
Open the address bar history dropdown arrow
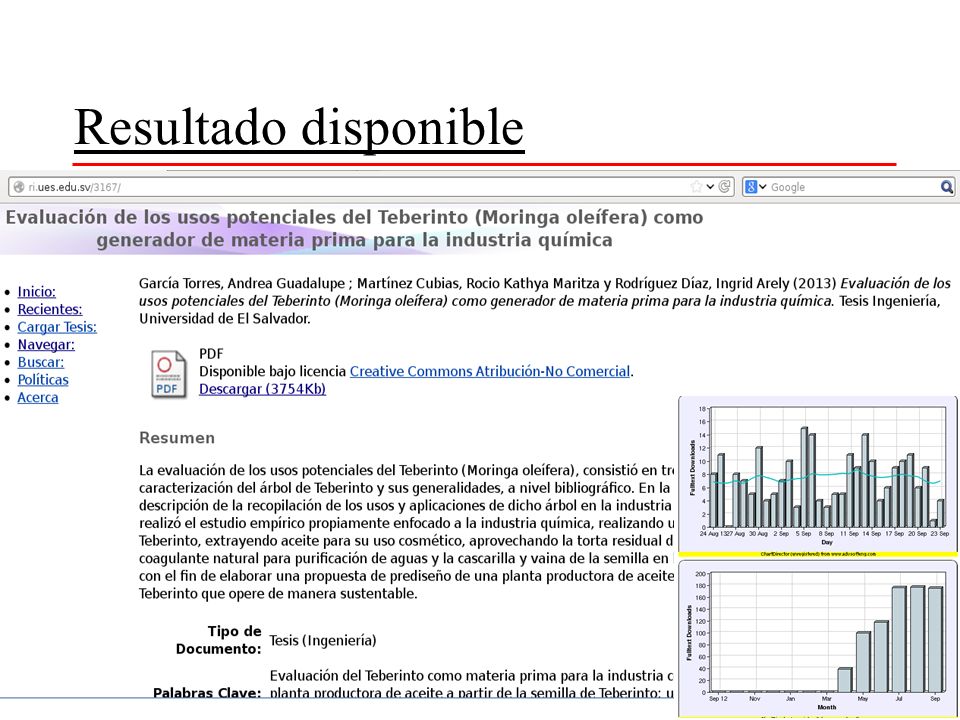710,187
